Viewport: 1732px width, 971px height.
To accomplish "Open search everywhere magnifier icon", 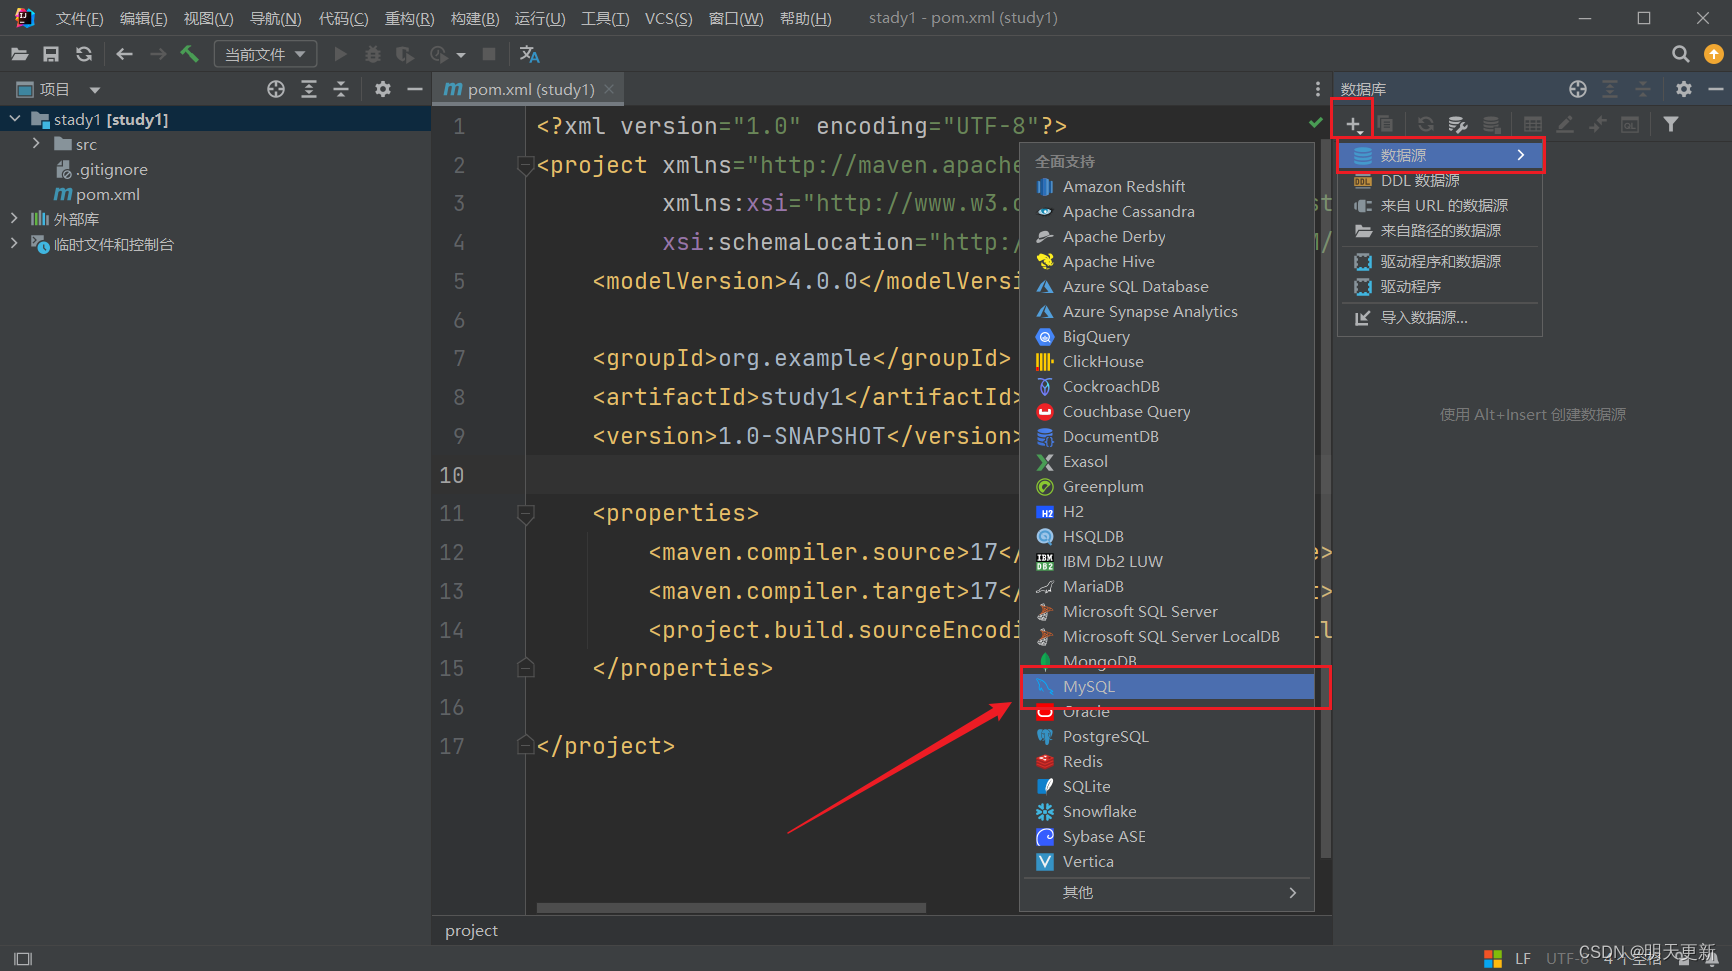I will [1681, 54].
